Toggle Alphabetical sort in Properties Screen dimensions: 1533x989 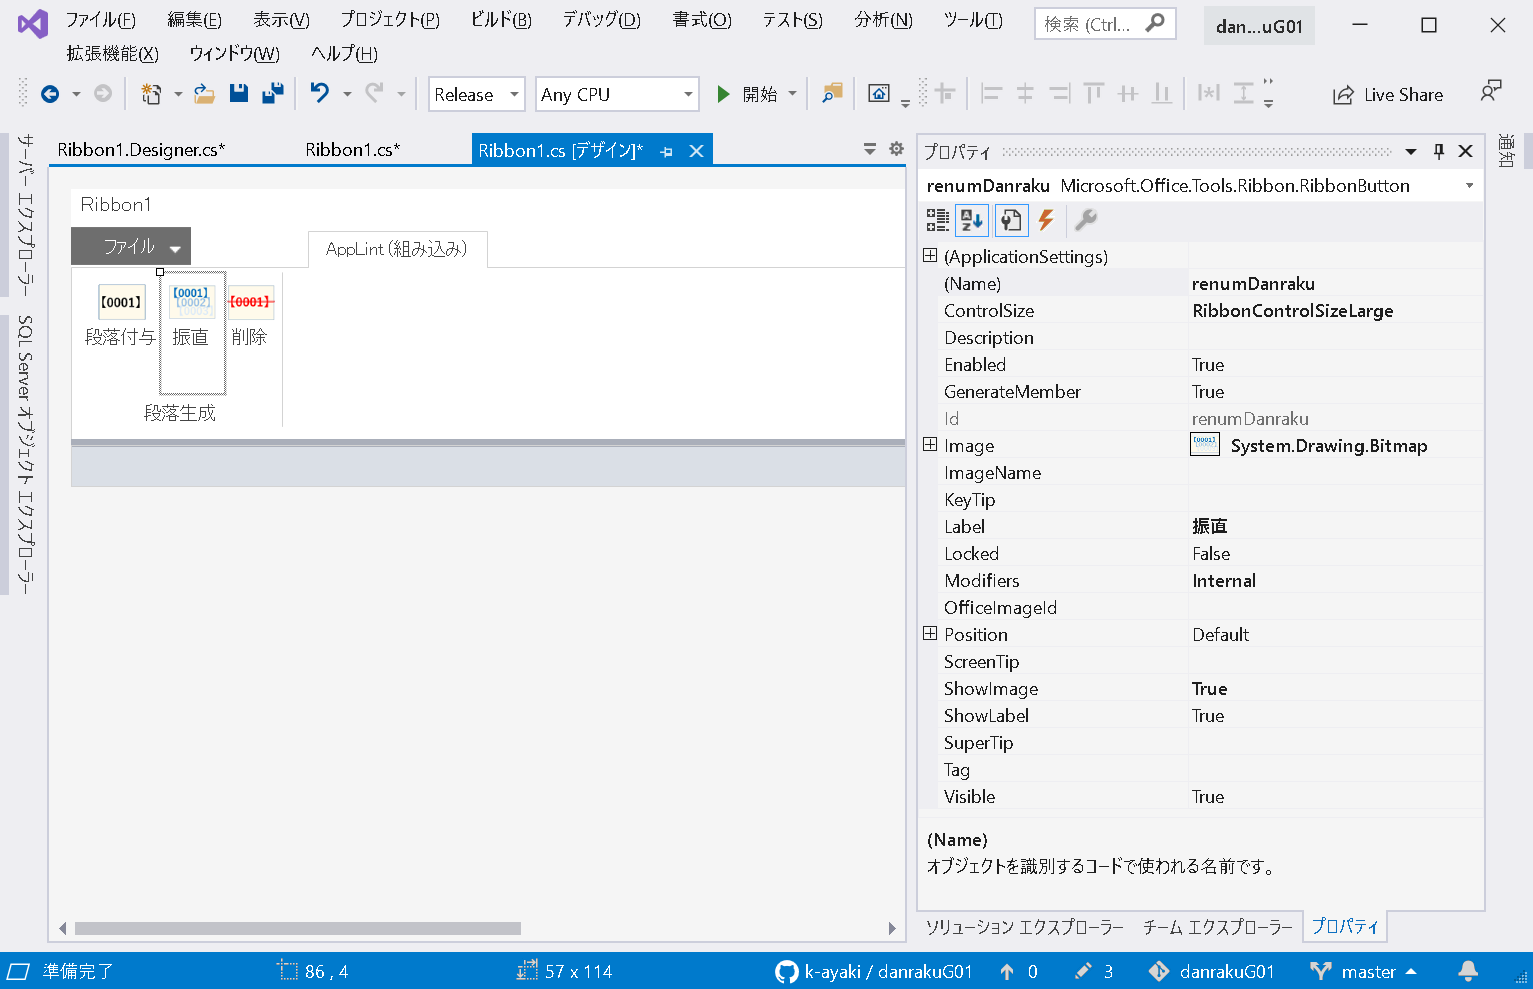click(971, 220)
